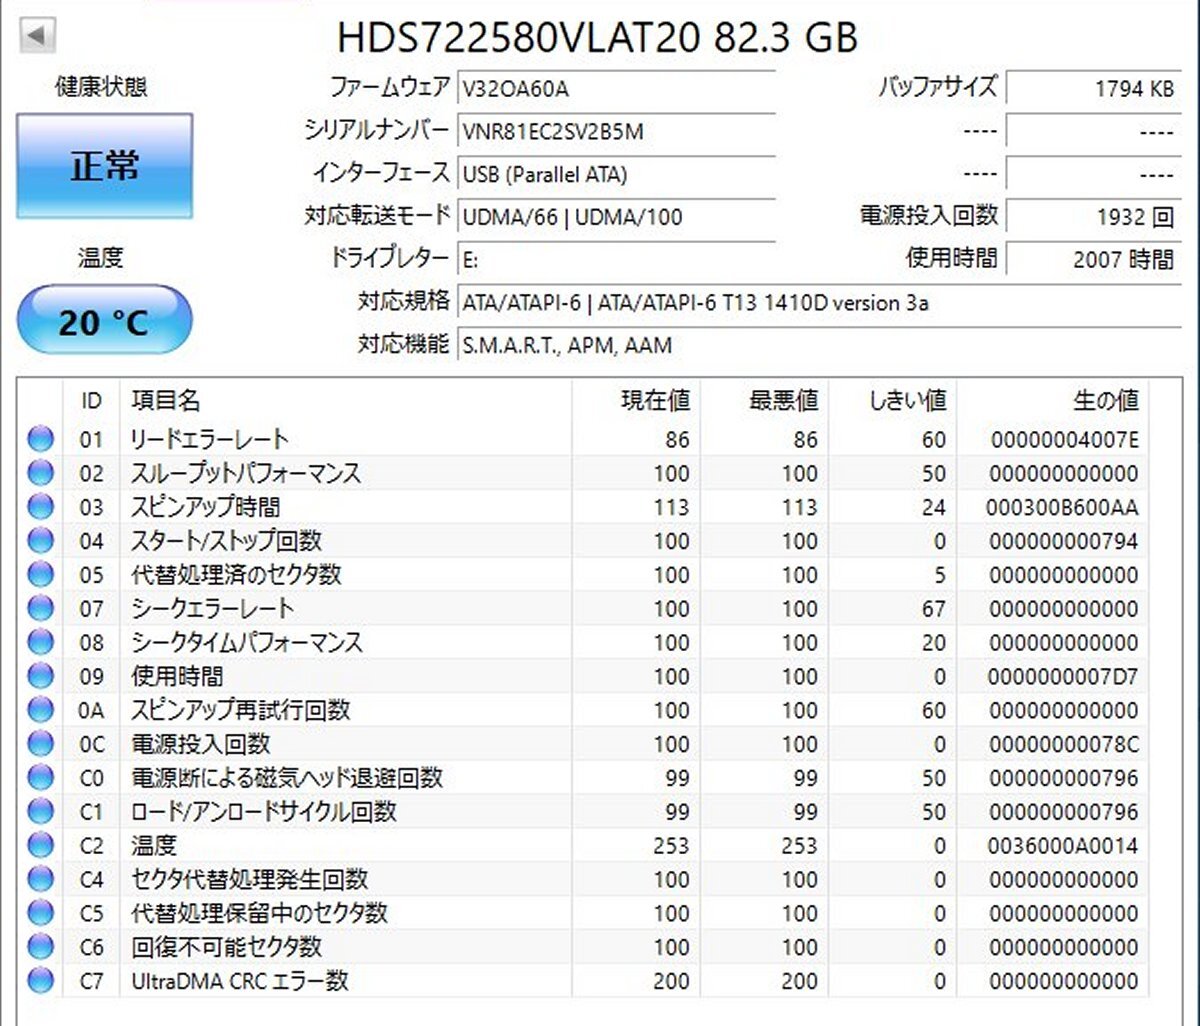
Task: Select the ロード/アンロードサイクル回数 row
Action: click(584, 811)
